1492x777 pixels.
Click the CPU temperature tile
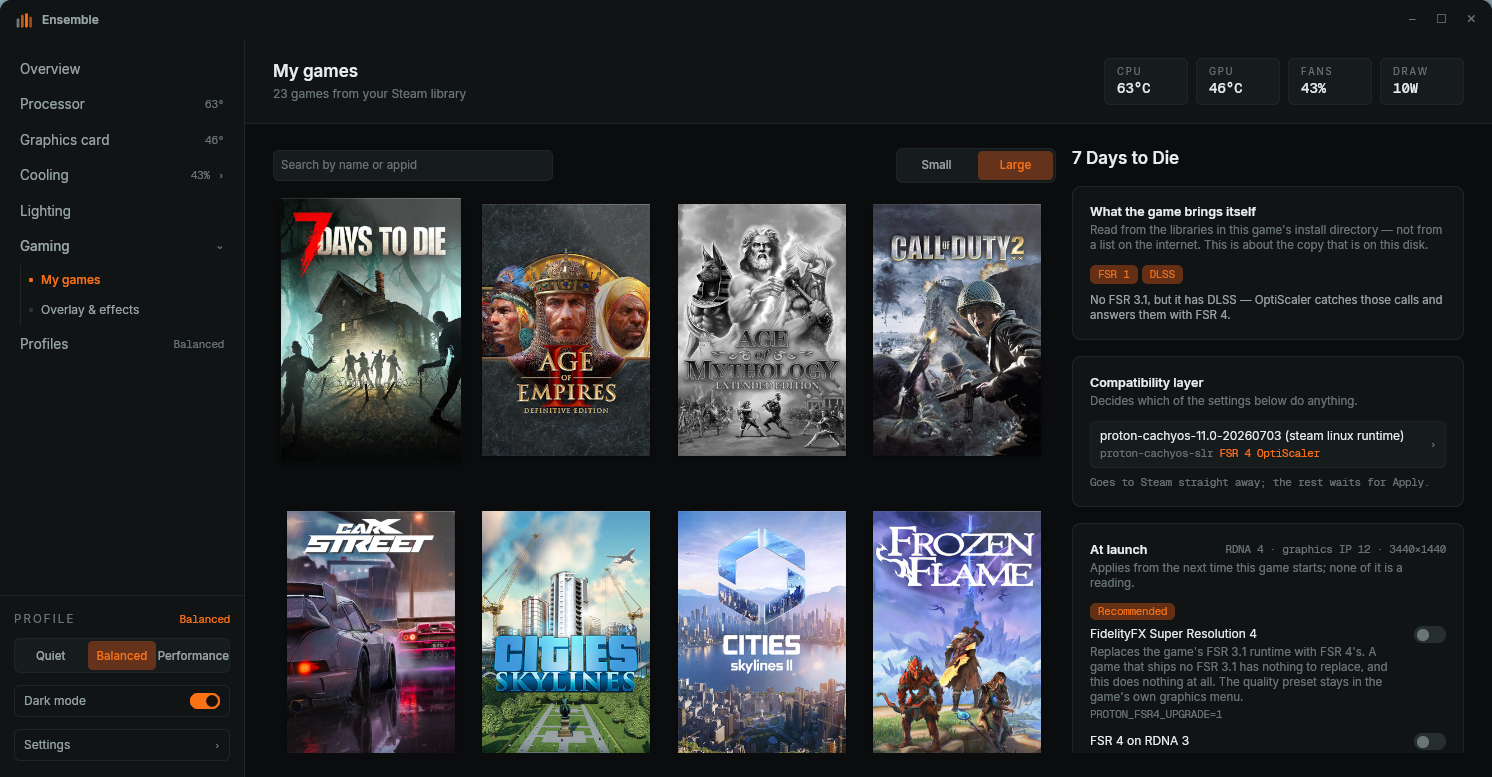tap(1146, 81)
